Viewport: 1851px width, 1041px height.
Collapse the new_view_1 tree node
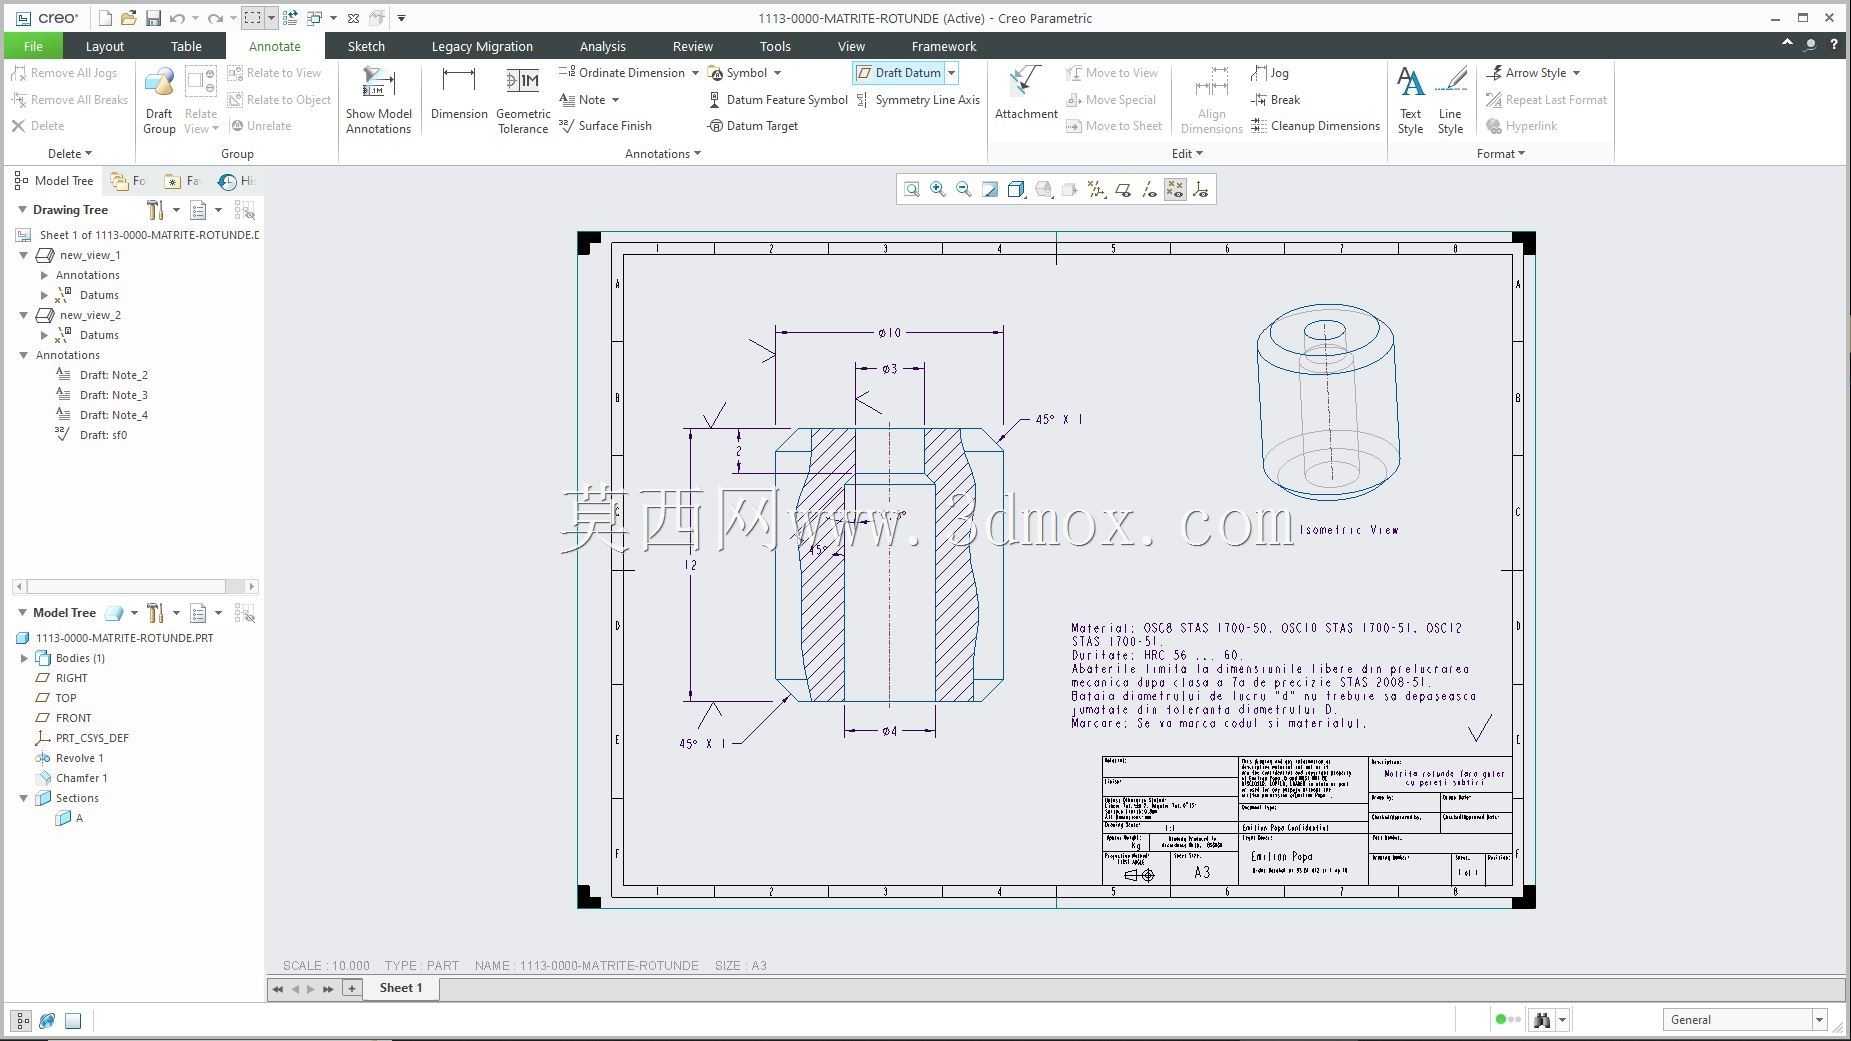(x=24, y=255)
